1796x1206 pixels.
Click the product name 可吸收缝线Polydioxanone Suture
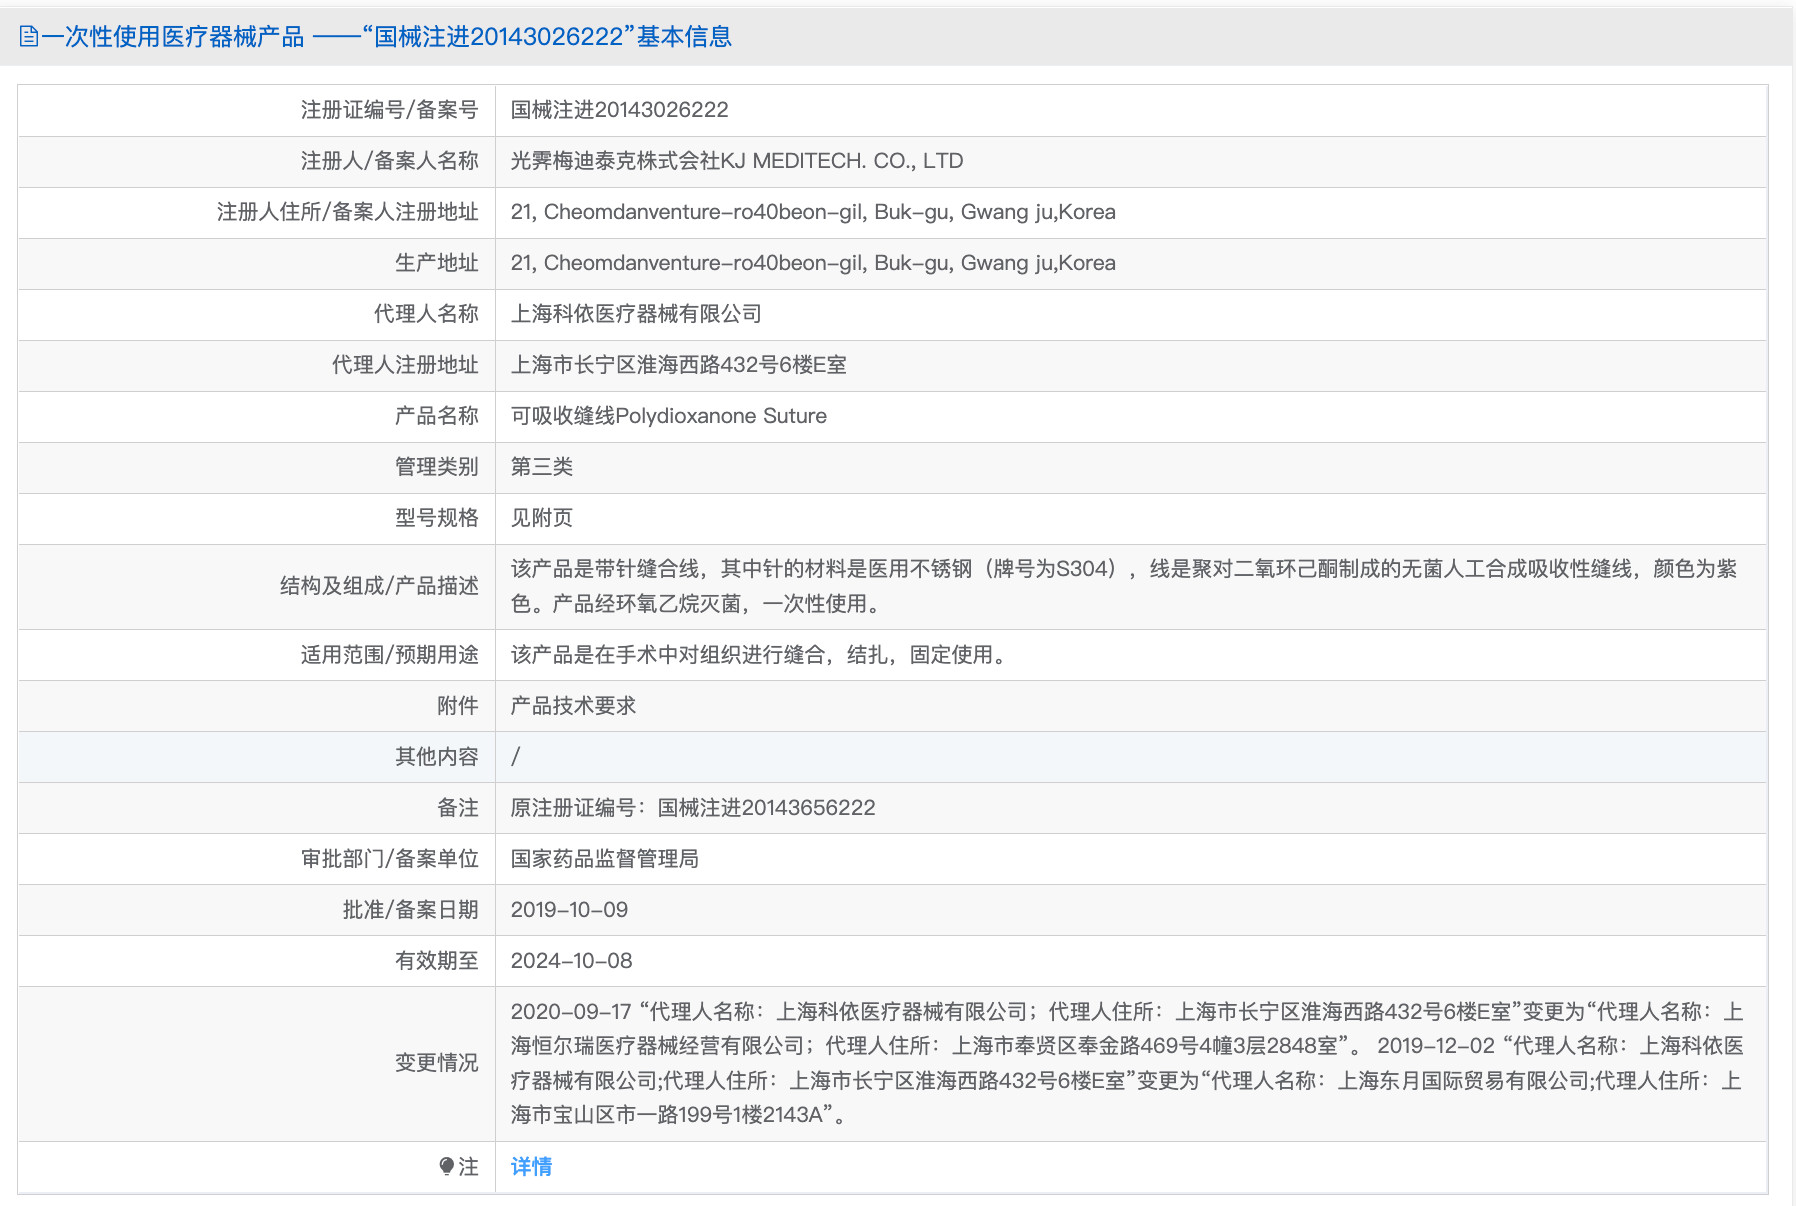[669, 416]
